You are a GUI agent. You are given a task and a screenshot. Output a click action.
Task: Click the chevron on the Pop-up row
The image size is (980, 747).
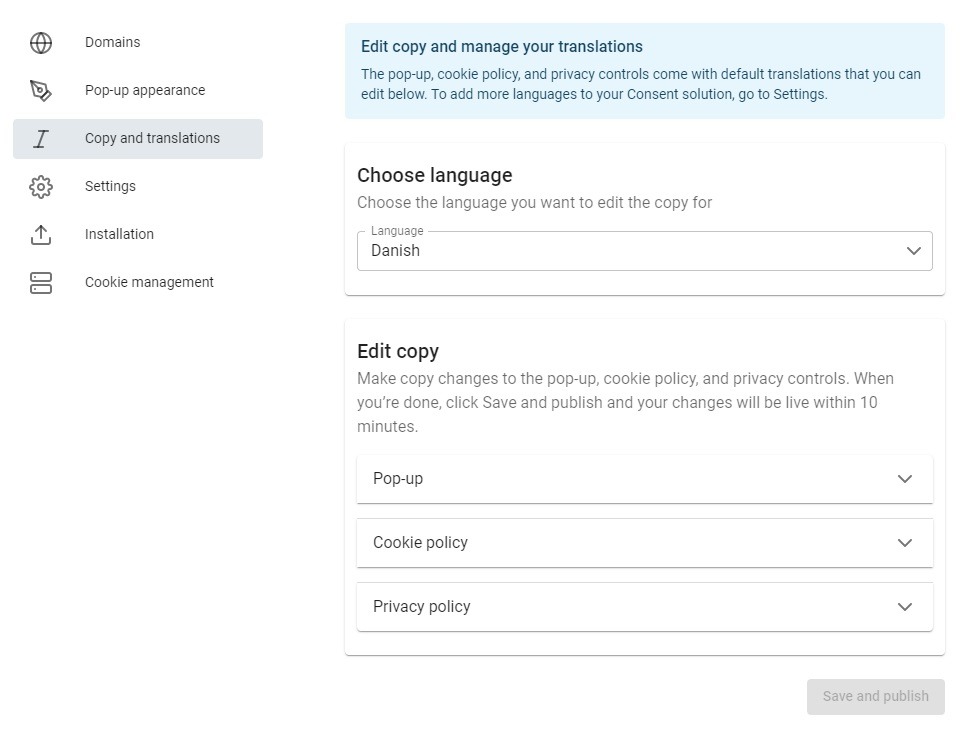pyautogui.click(x=905, y=479)
